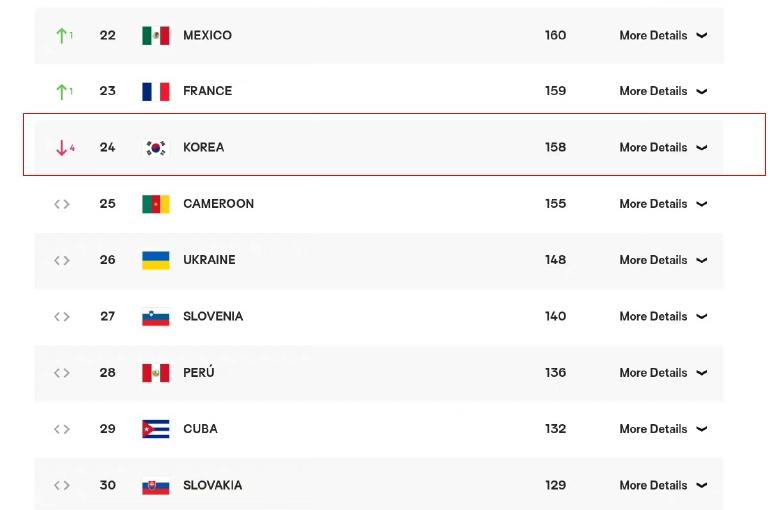Click the Ukraine flag icon
The height and width of the screenshot is (510, 770).
pyautogui.click(x=156, y=260)
